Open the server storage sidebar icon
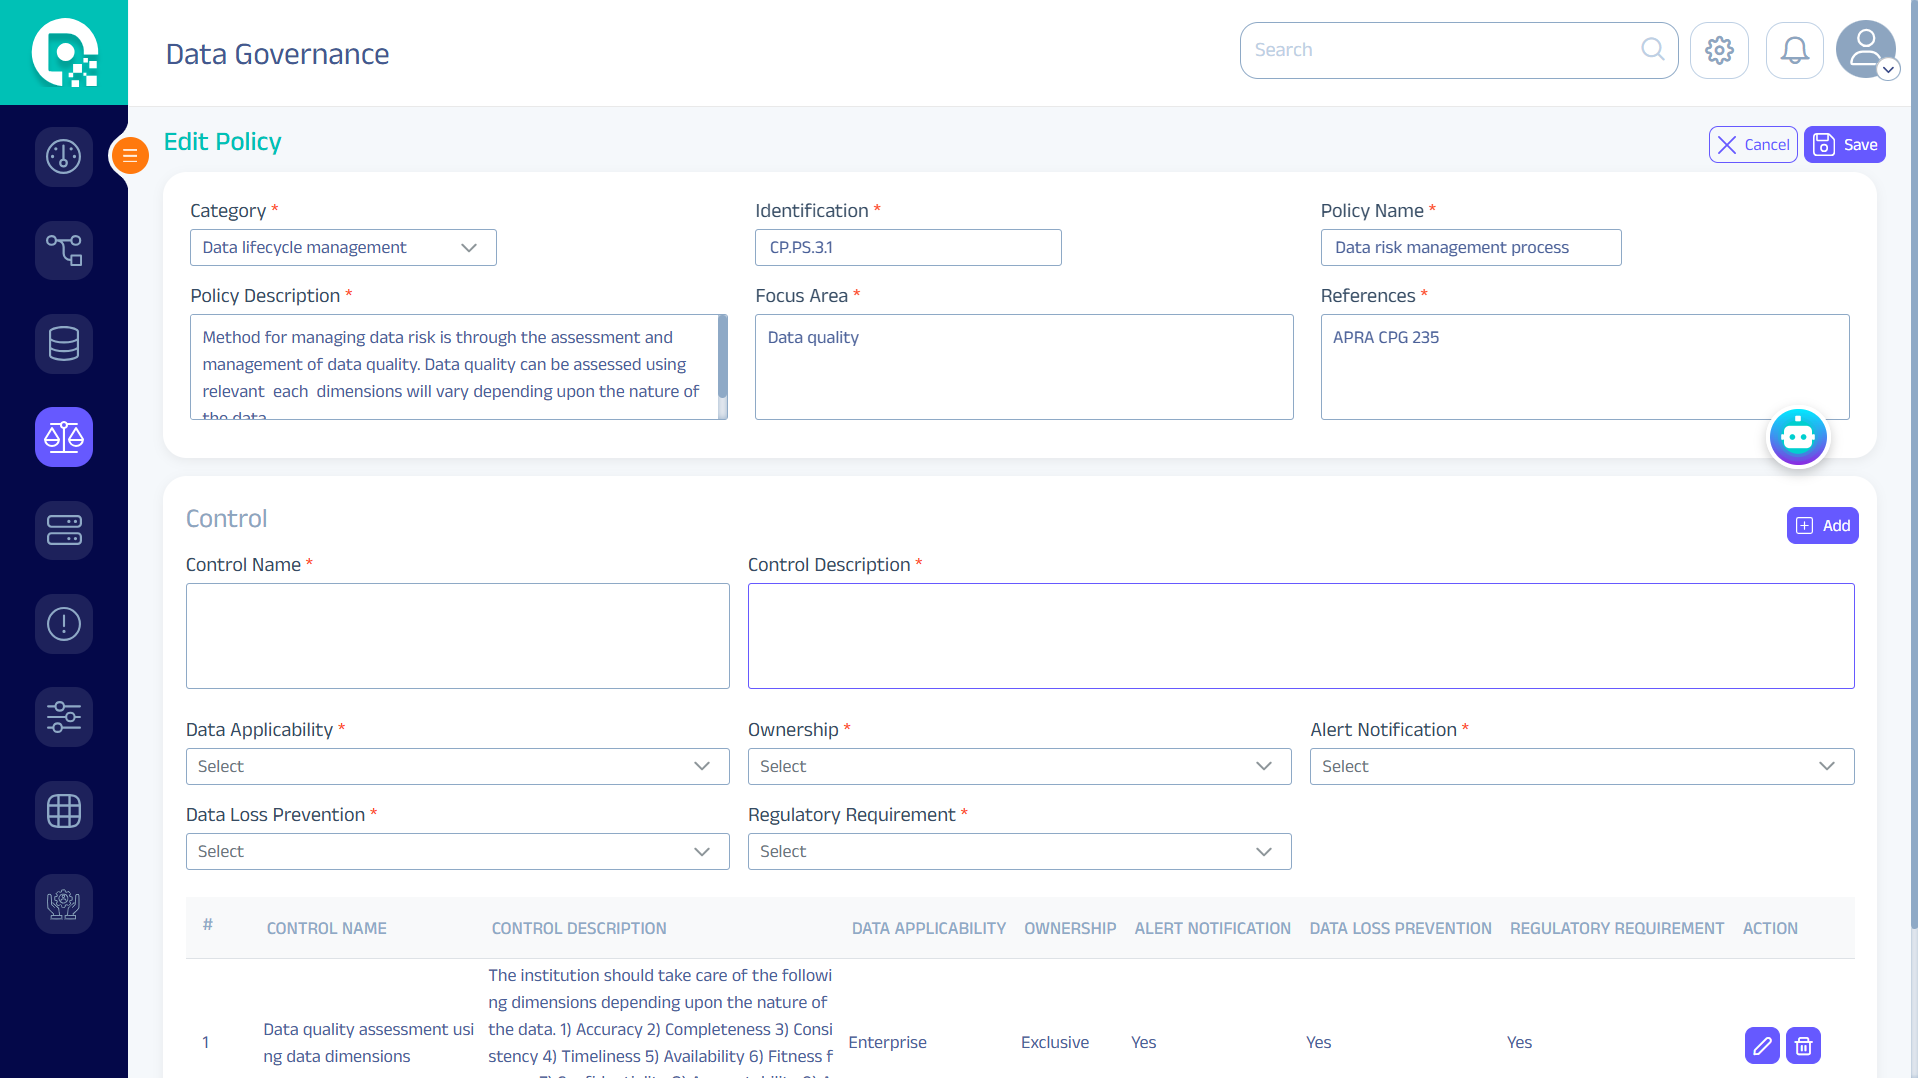 point(64,530)
